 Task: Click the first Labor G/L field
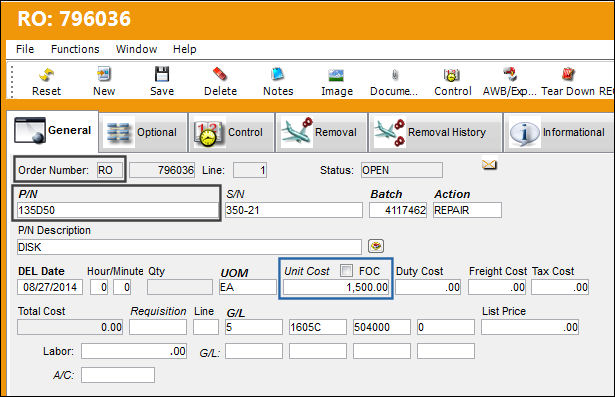coord(254,351)
